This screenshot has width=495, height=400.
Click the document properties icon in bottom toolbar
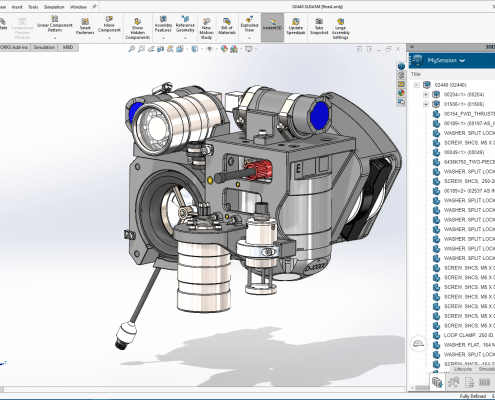click(469, 382)
